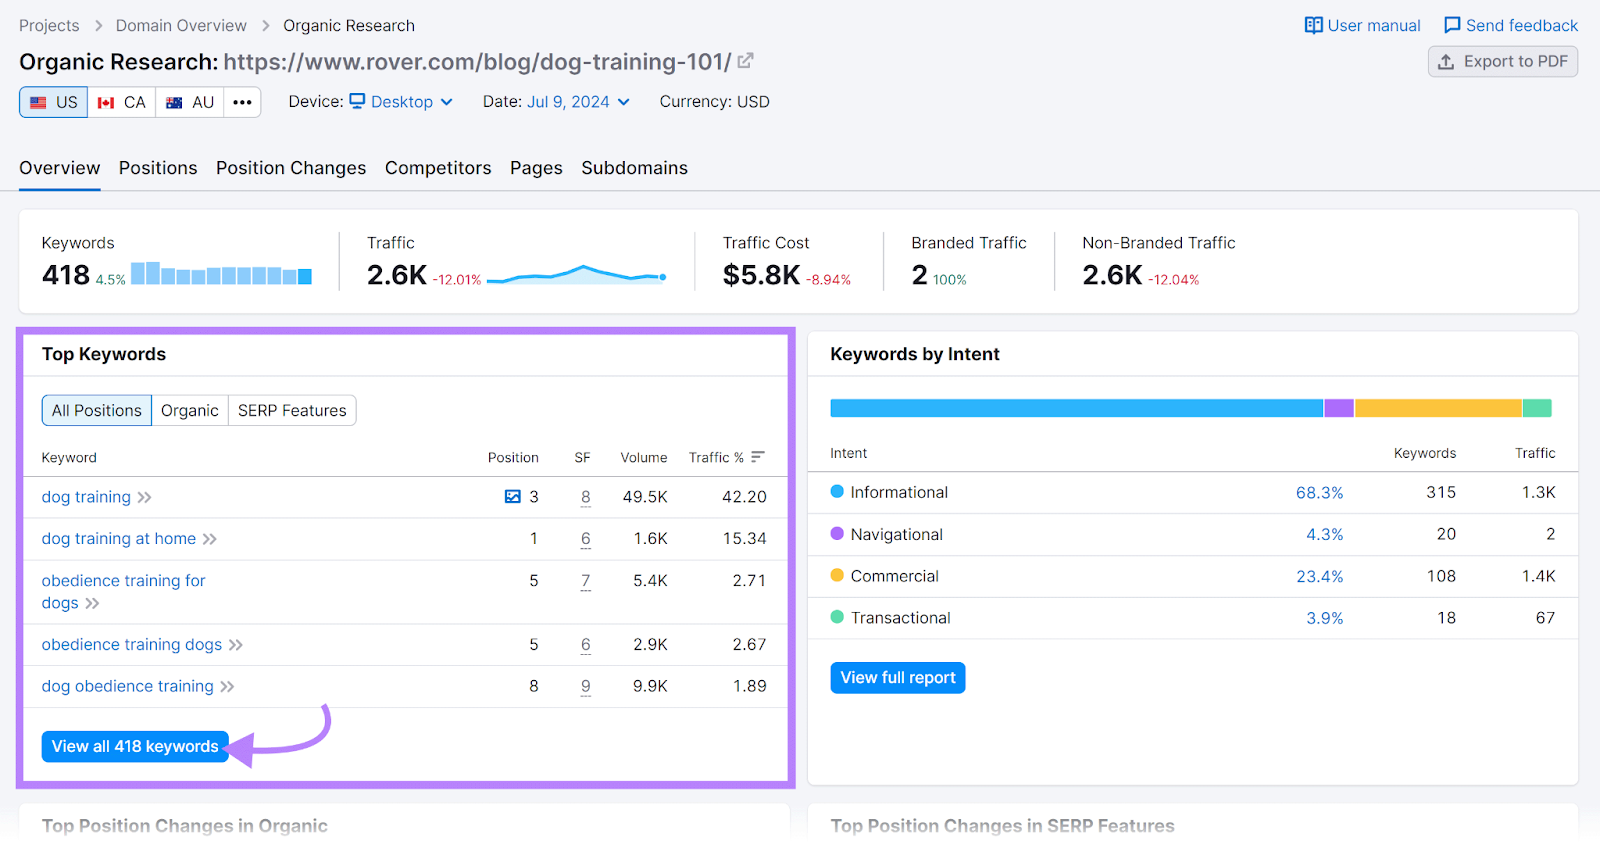Switch to the Position Changes tab
The image size is (1600, 848).
(291, 168)
